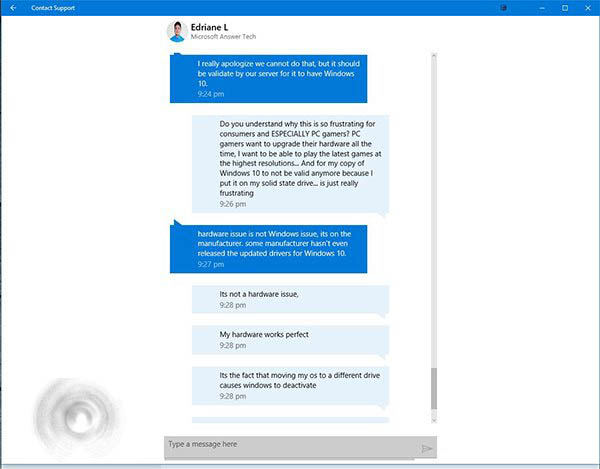Click the 'moving my os to a different drive' message

pos(290,386)
